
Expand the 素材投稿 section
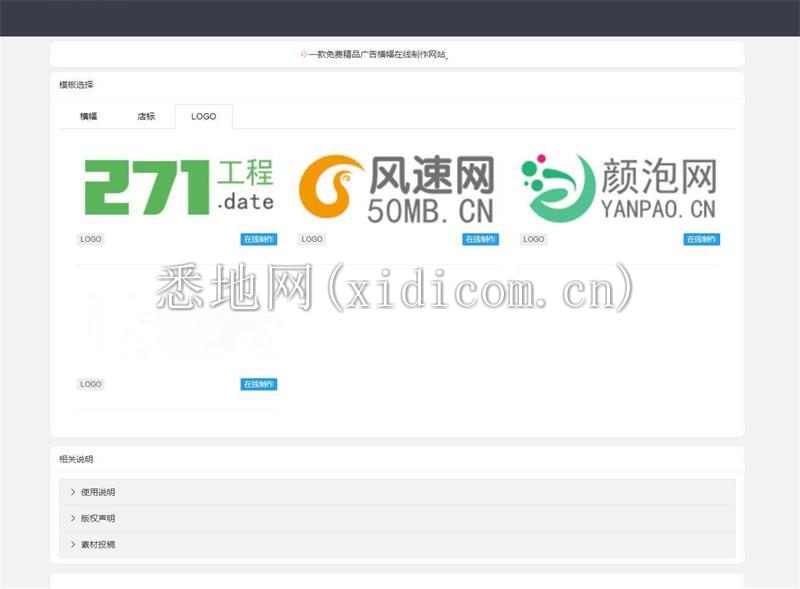(x=397, y=545)
